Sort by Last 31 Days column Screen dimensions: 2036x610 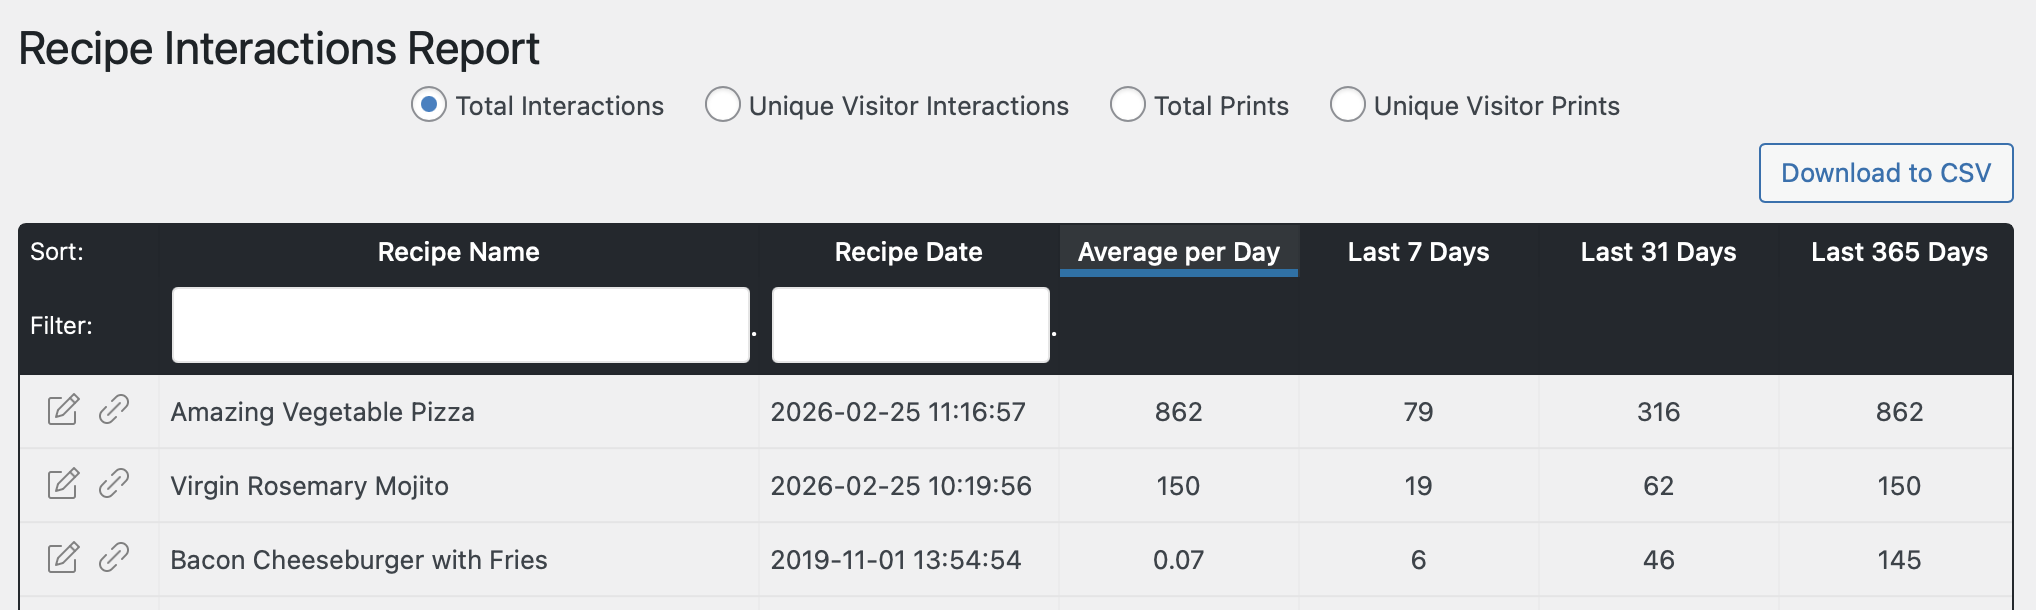[x=1658, y=252]
